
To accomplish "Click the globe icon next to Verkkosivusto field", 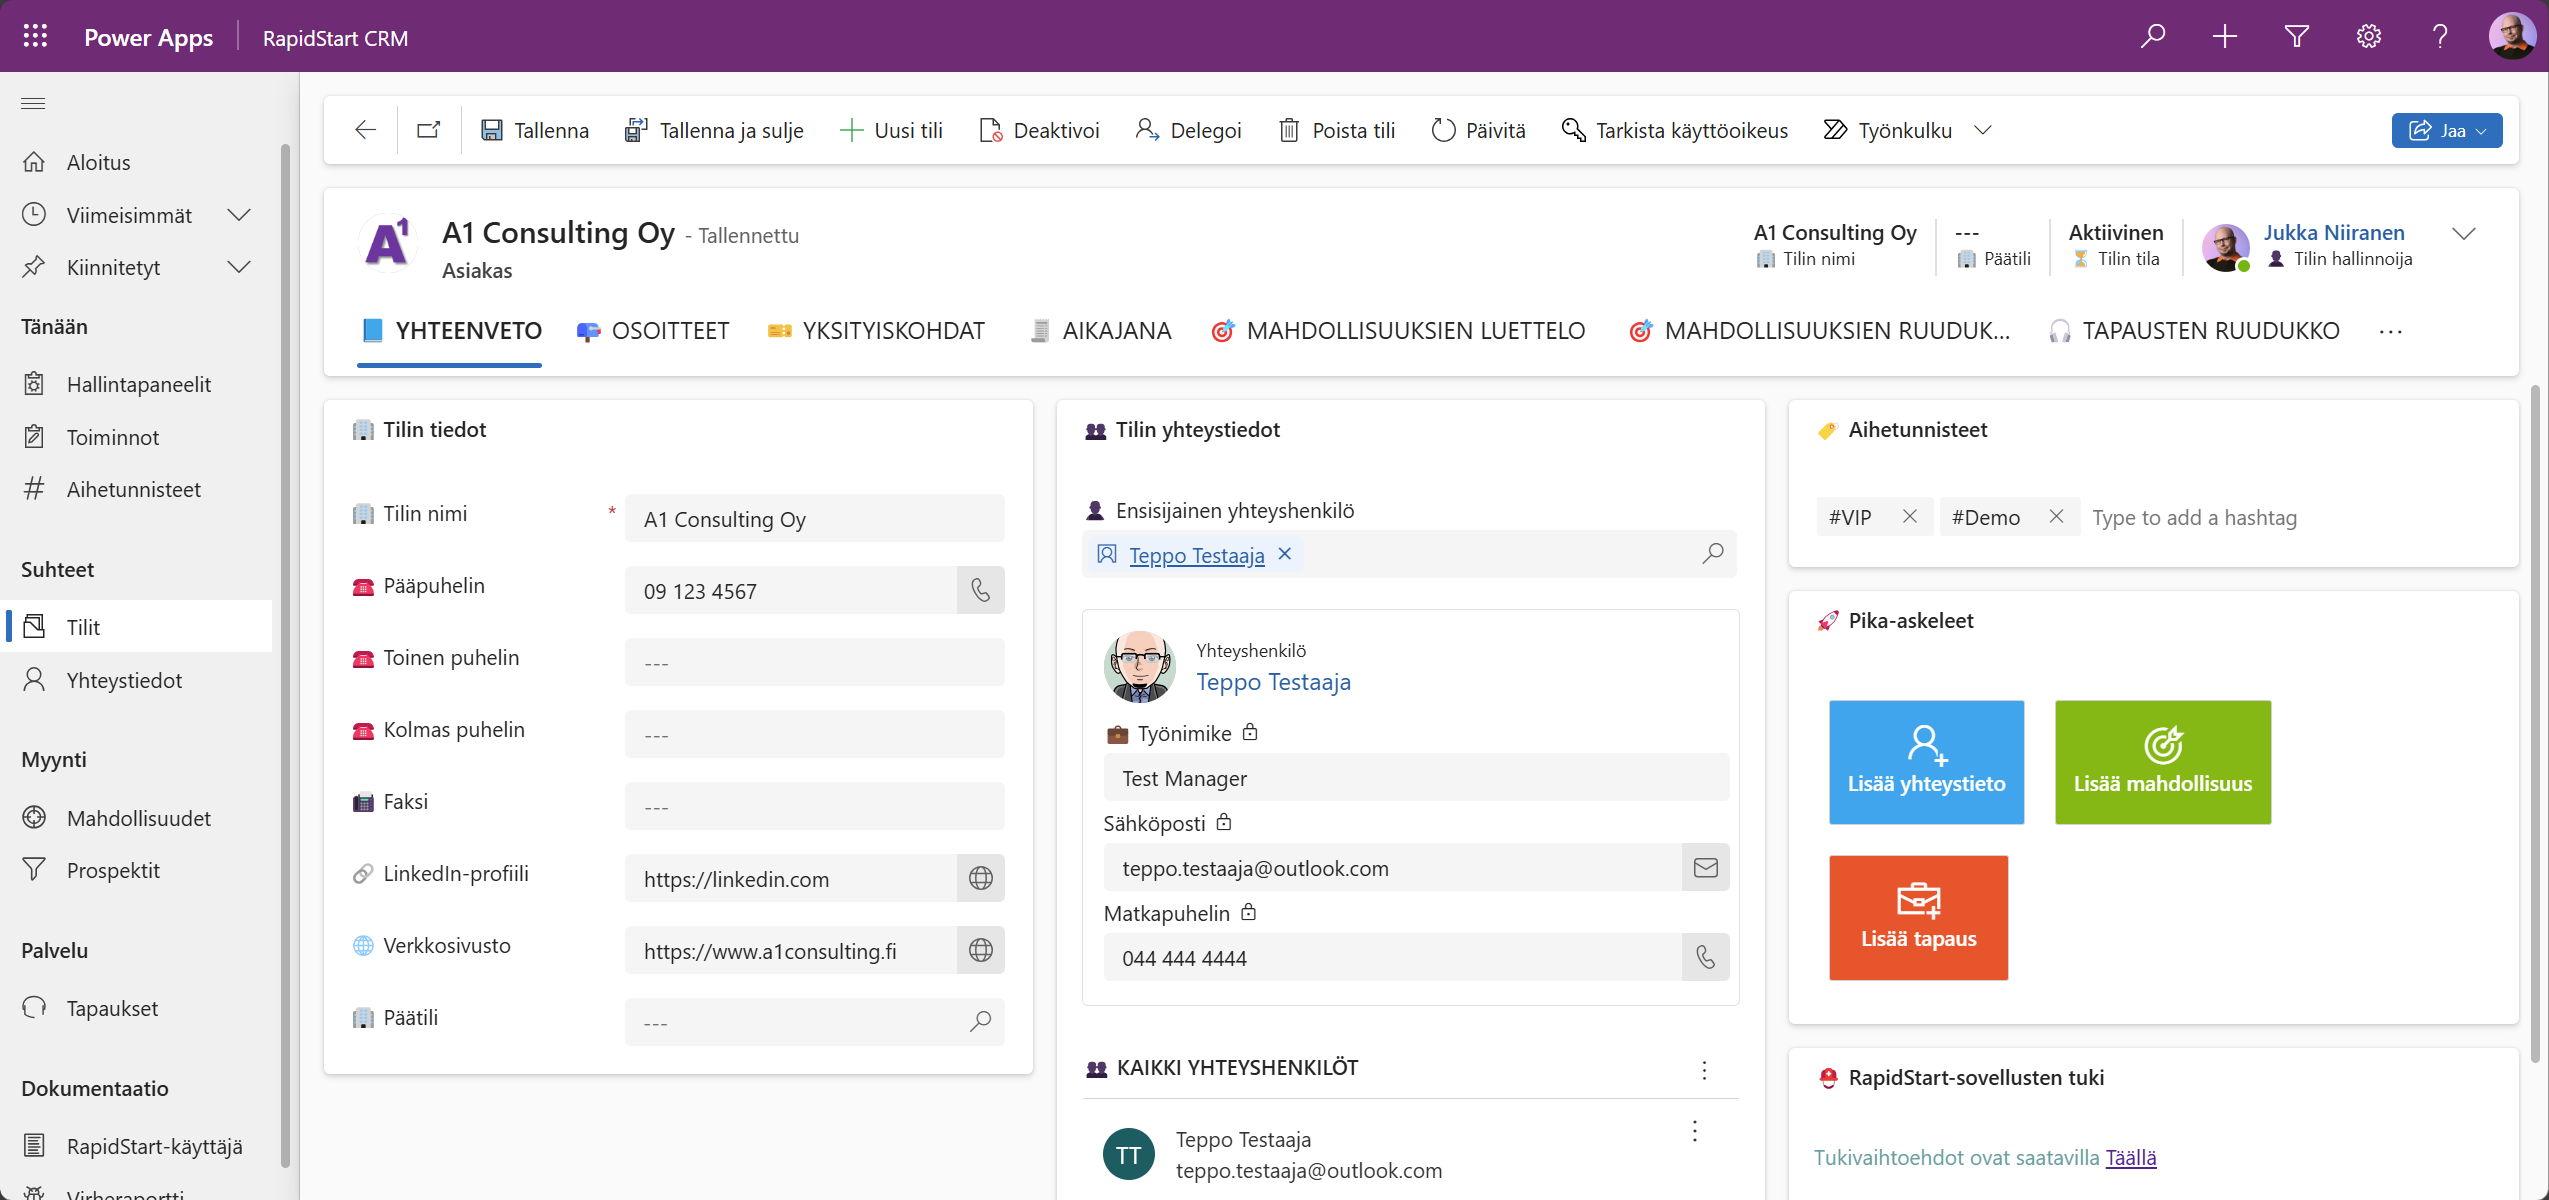I will coord(980,950).
